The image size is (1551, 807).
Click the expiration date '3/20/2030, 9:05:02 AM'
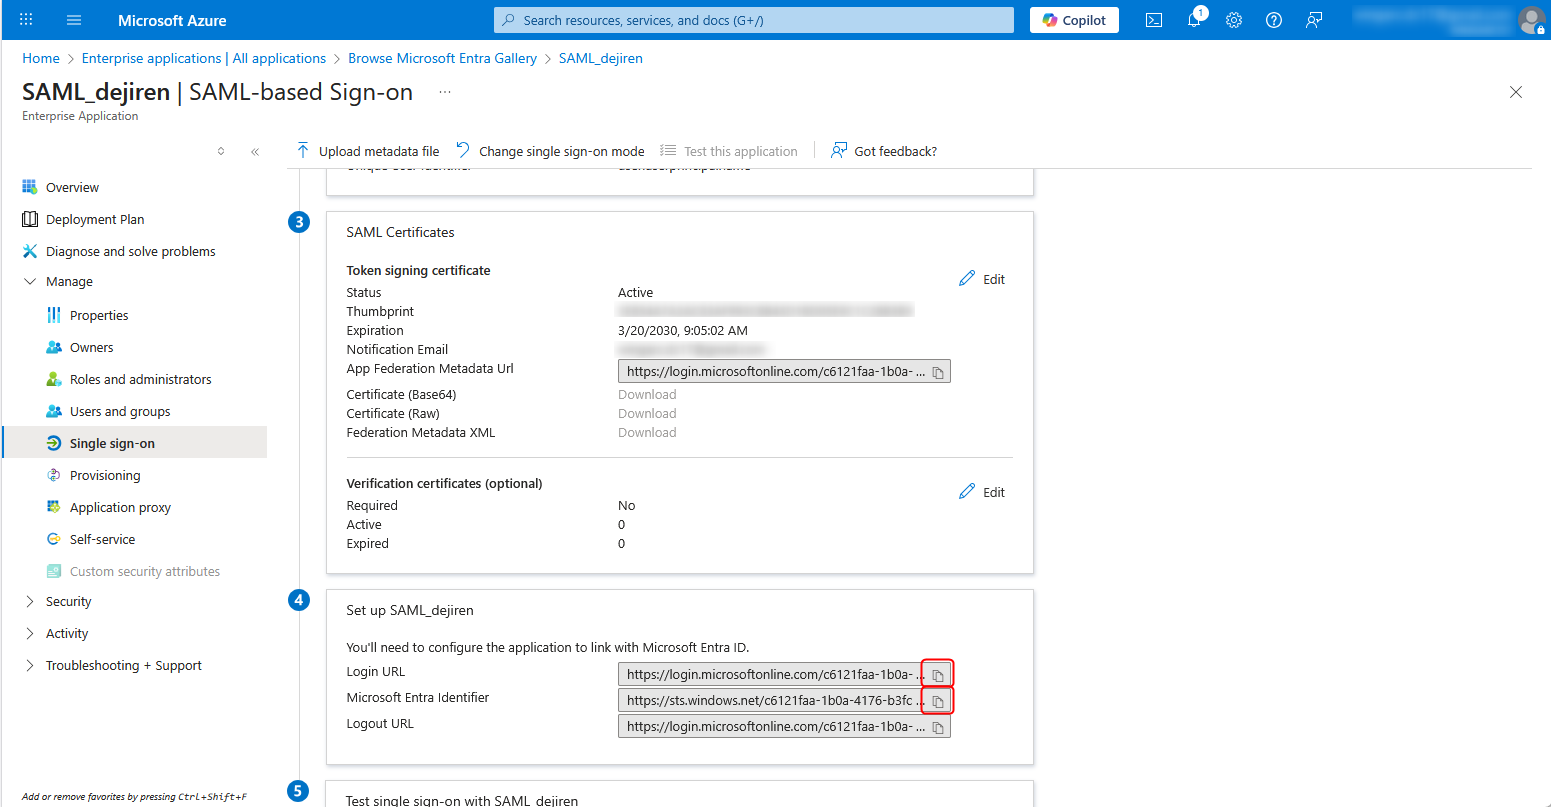tap(683, 331)
